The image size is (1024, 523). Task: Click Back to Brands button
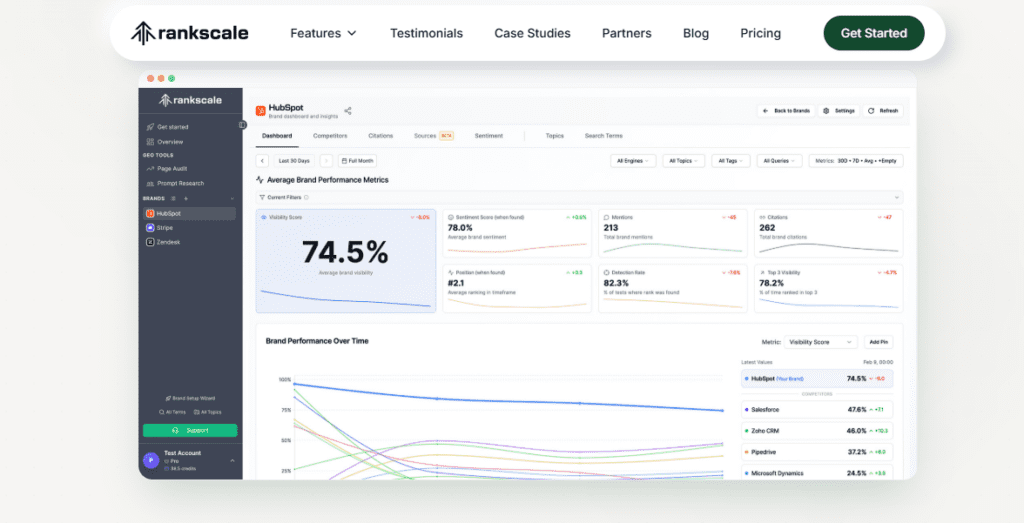(x=786, y=111)
